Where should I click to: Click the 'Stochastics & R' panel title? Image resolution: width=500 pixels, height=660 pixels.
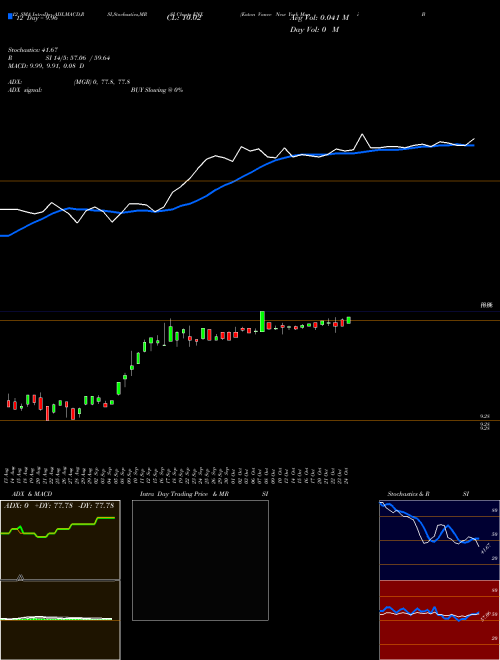[x=408, y=494]
